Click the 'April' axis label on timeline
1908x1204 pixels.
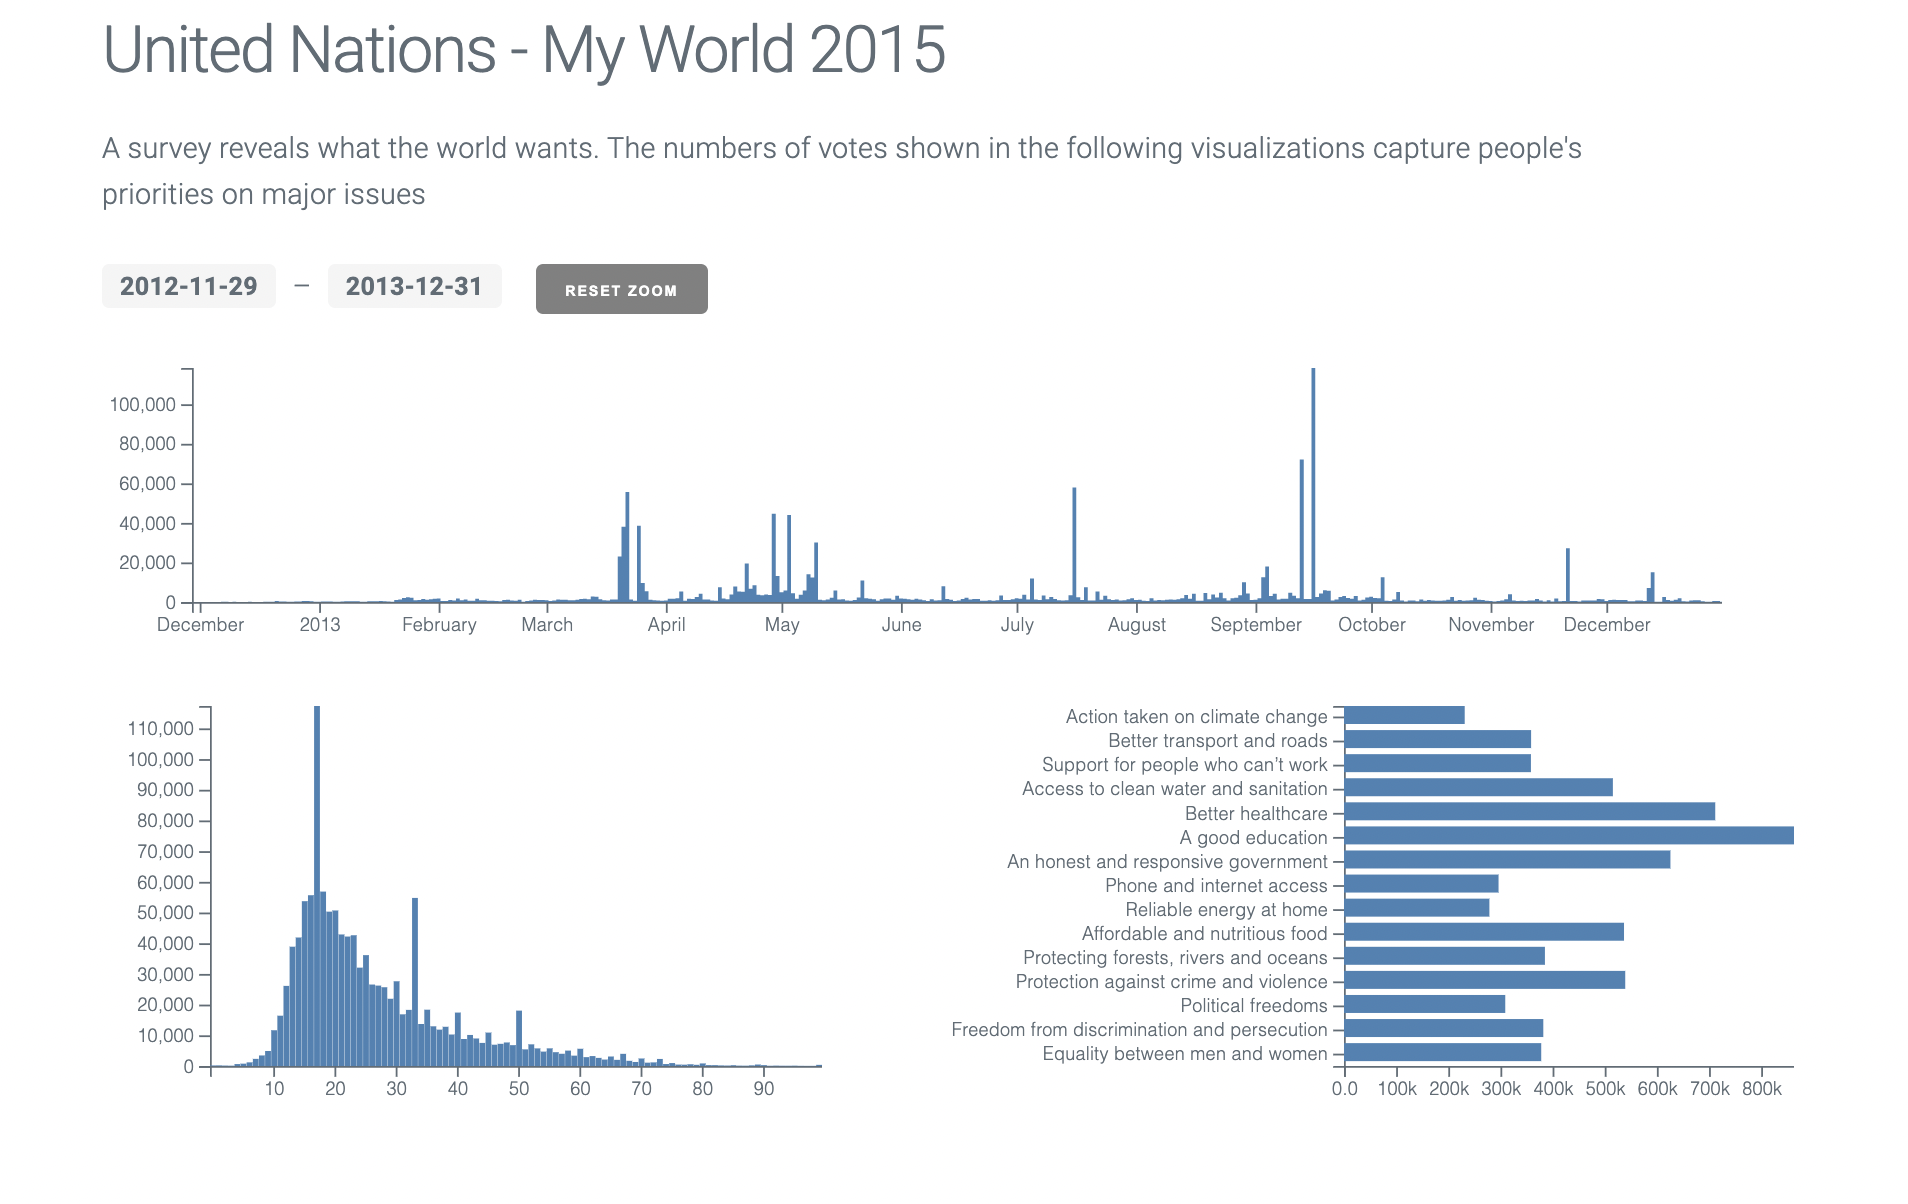coord(666,624)
